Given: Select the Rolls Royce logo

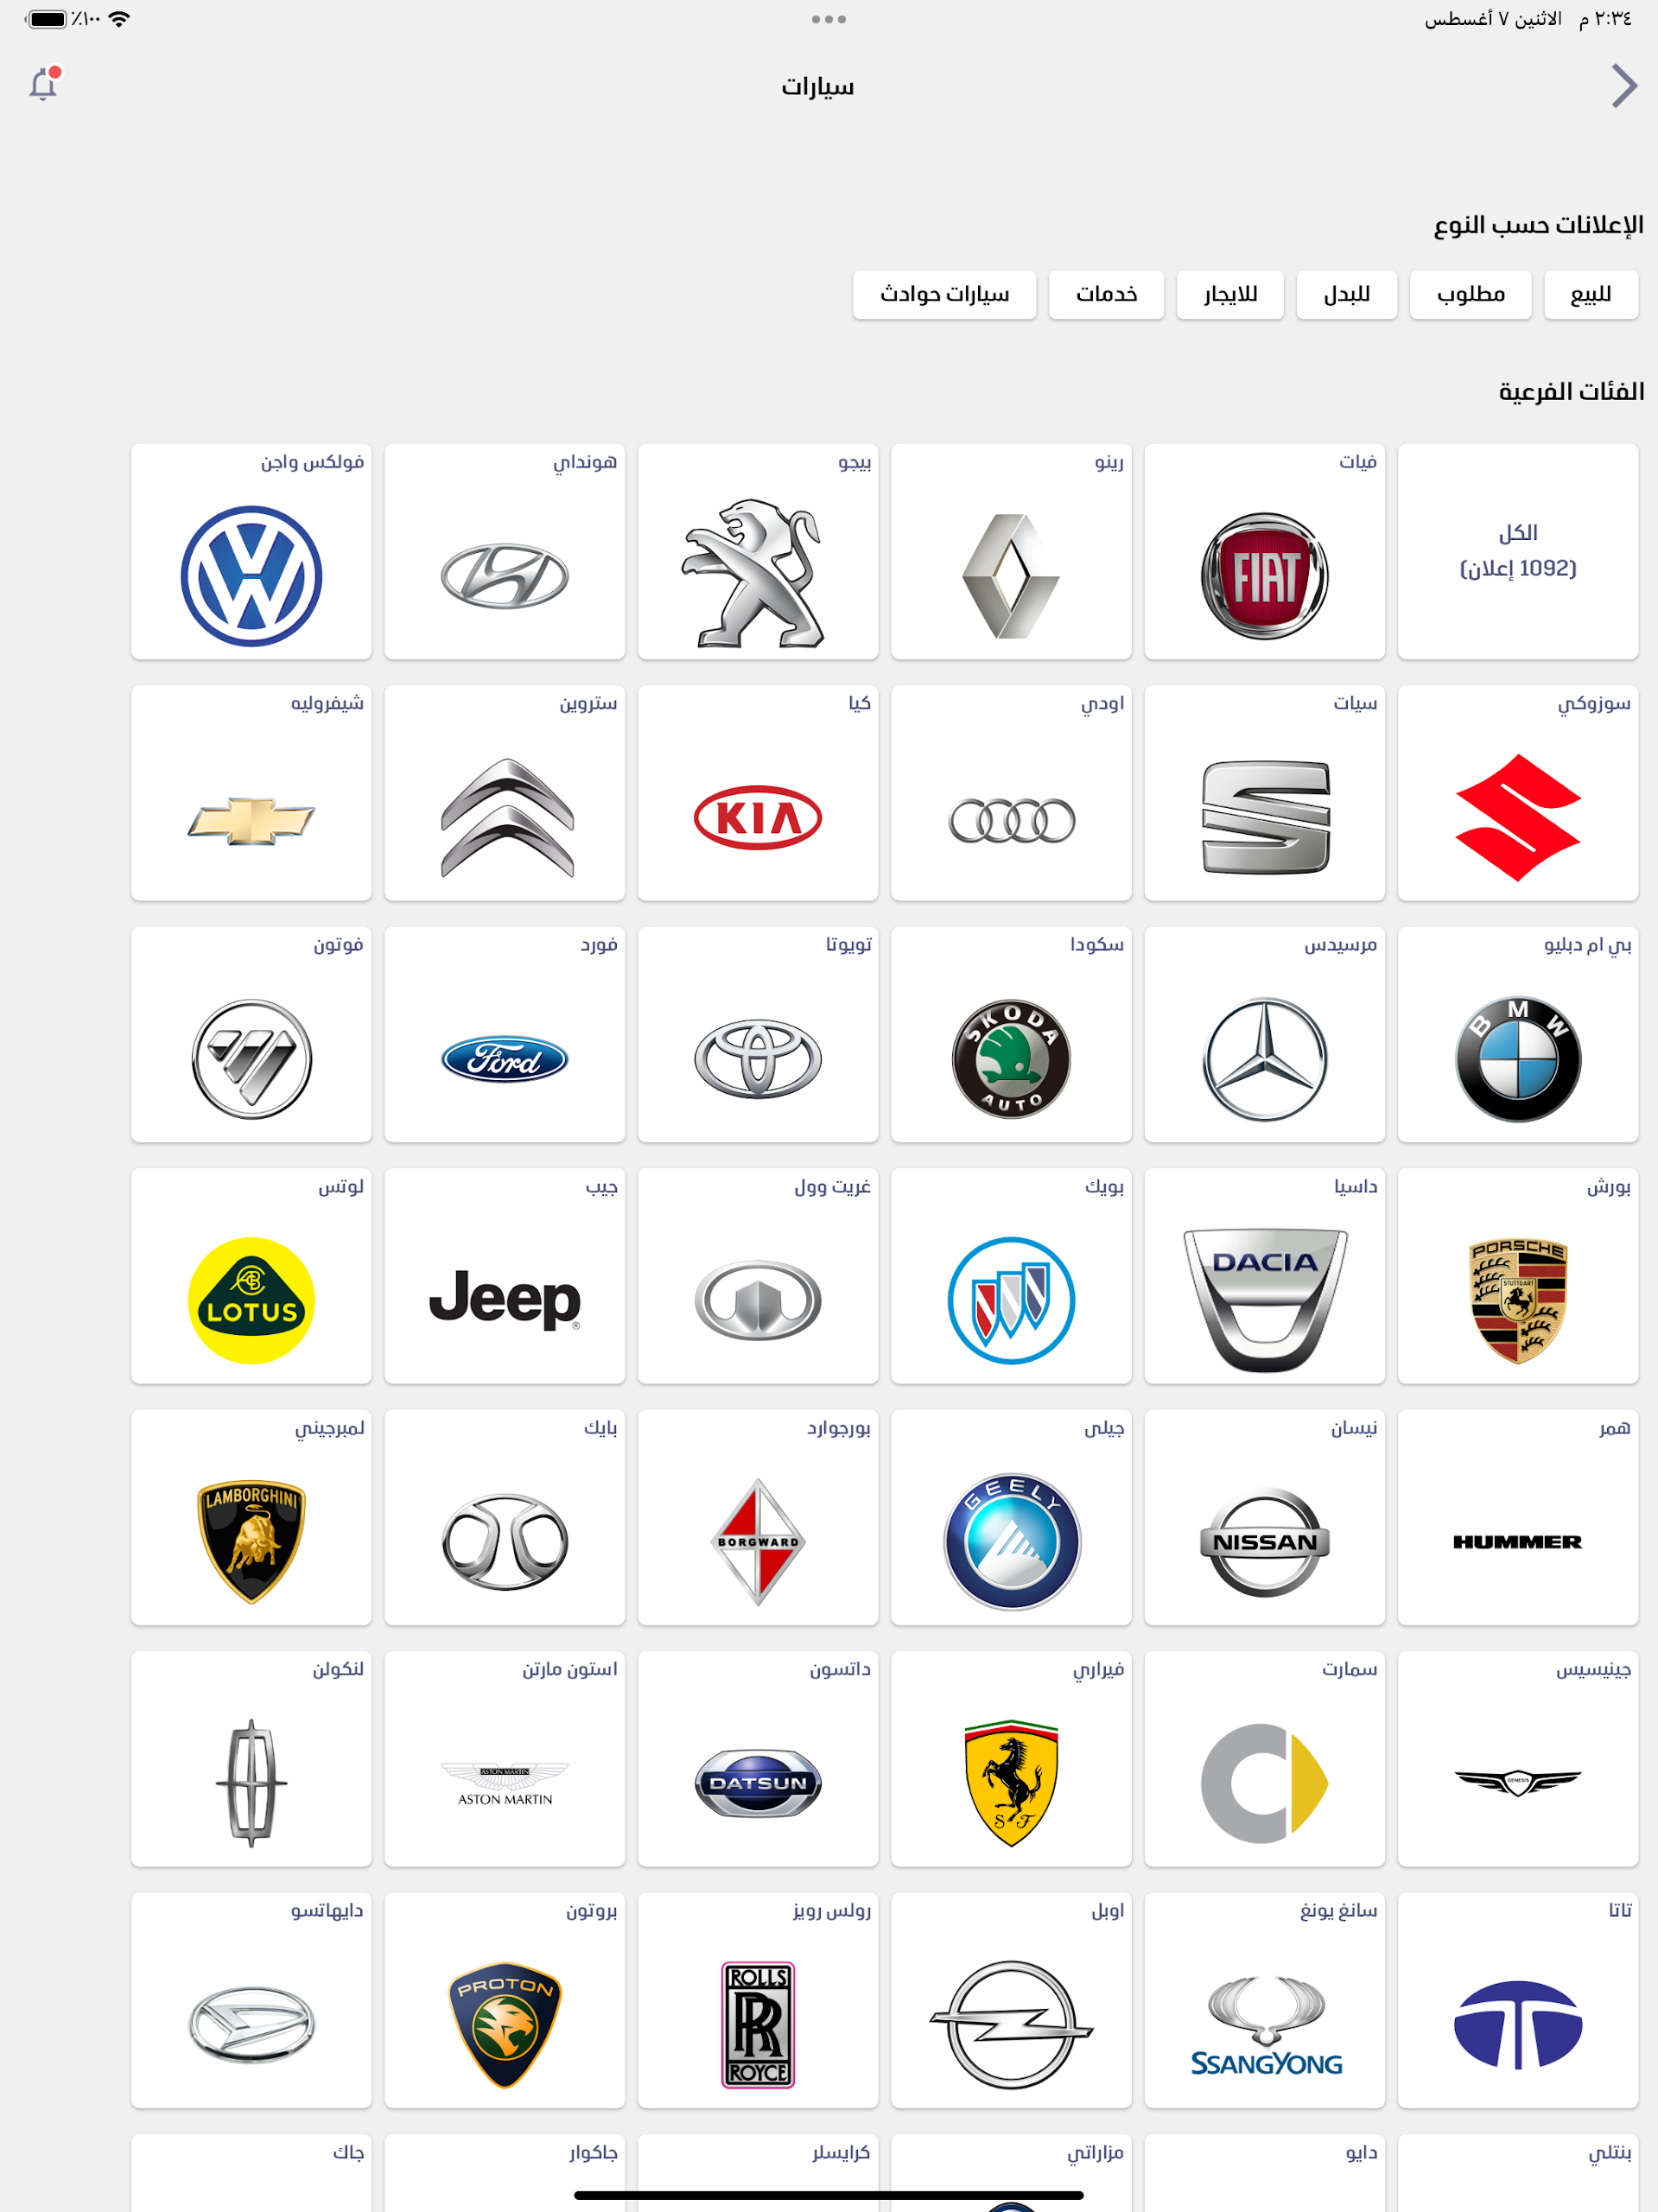Looking at the screenshot, I should 758,2025.
